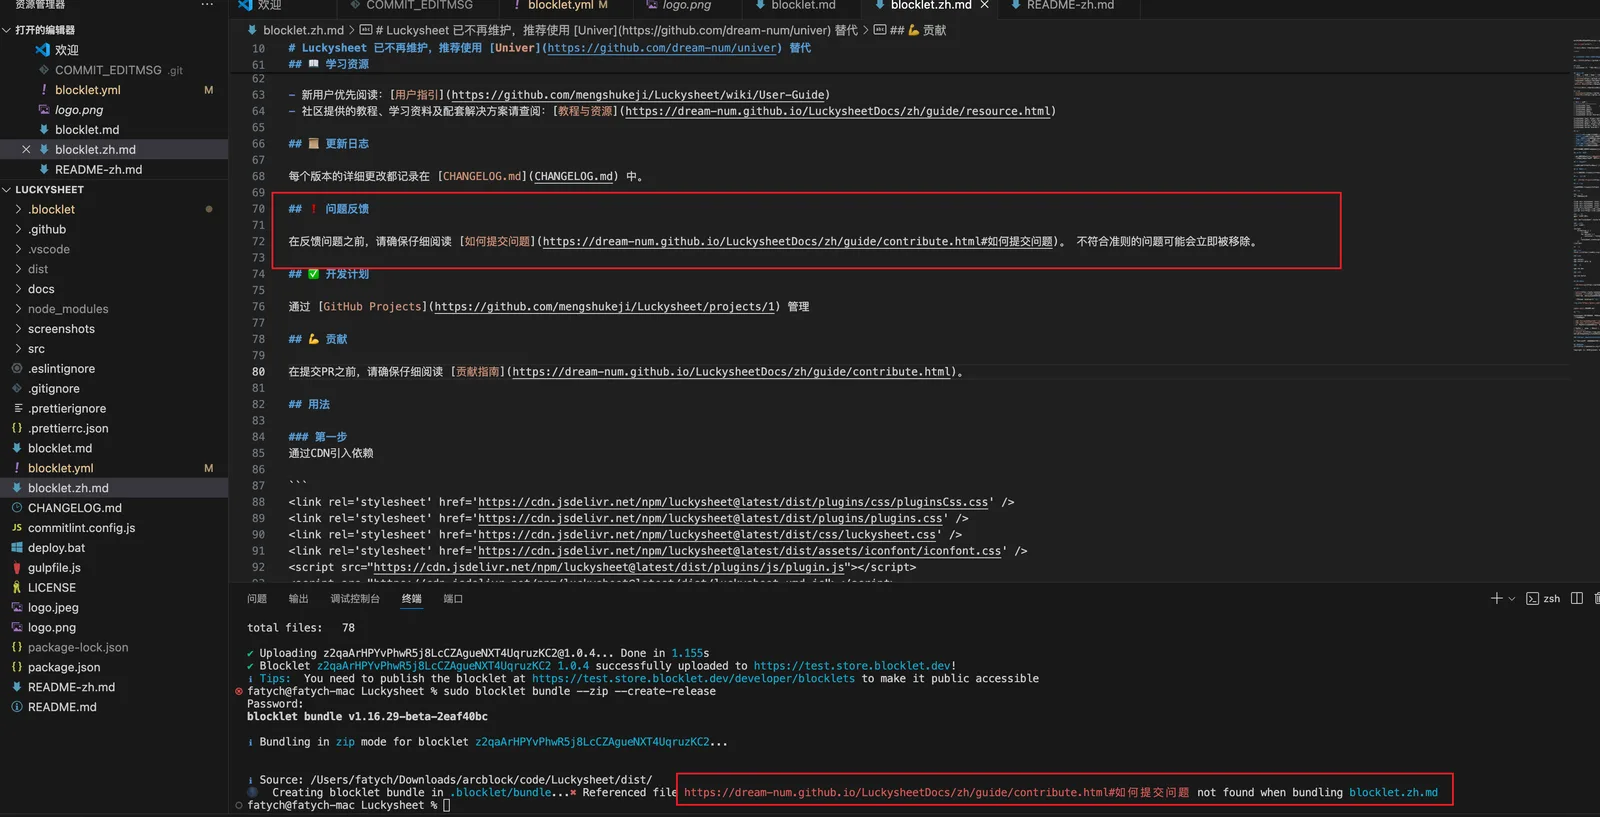Click the new terminal plus icon
1600x817 pixels.
coord(1496,598)
